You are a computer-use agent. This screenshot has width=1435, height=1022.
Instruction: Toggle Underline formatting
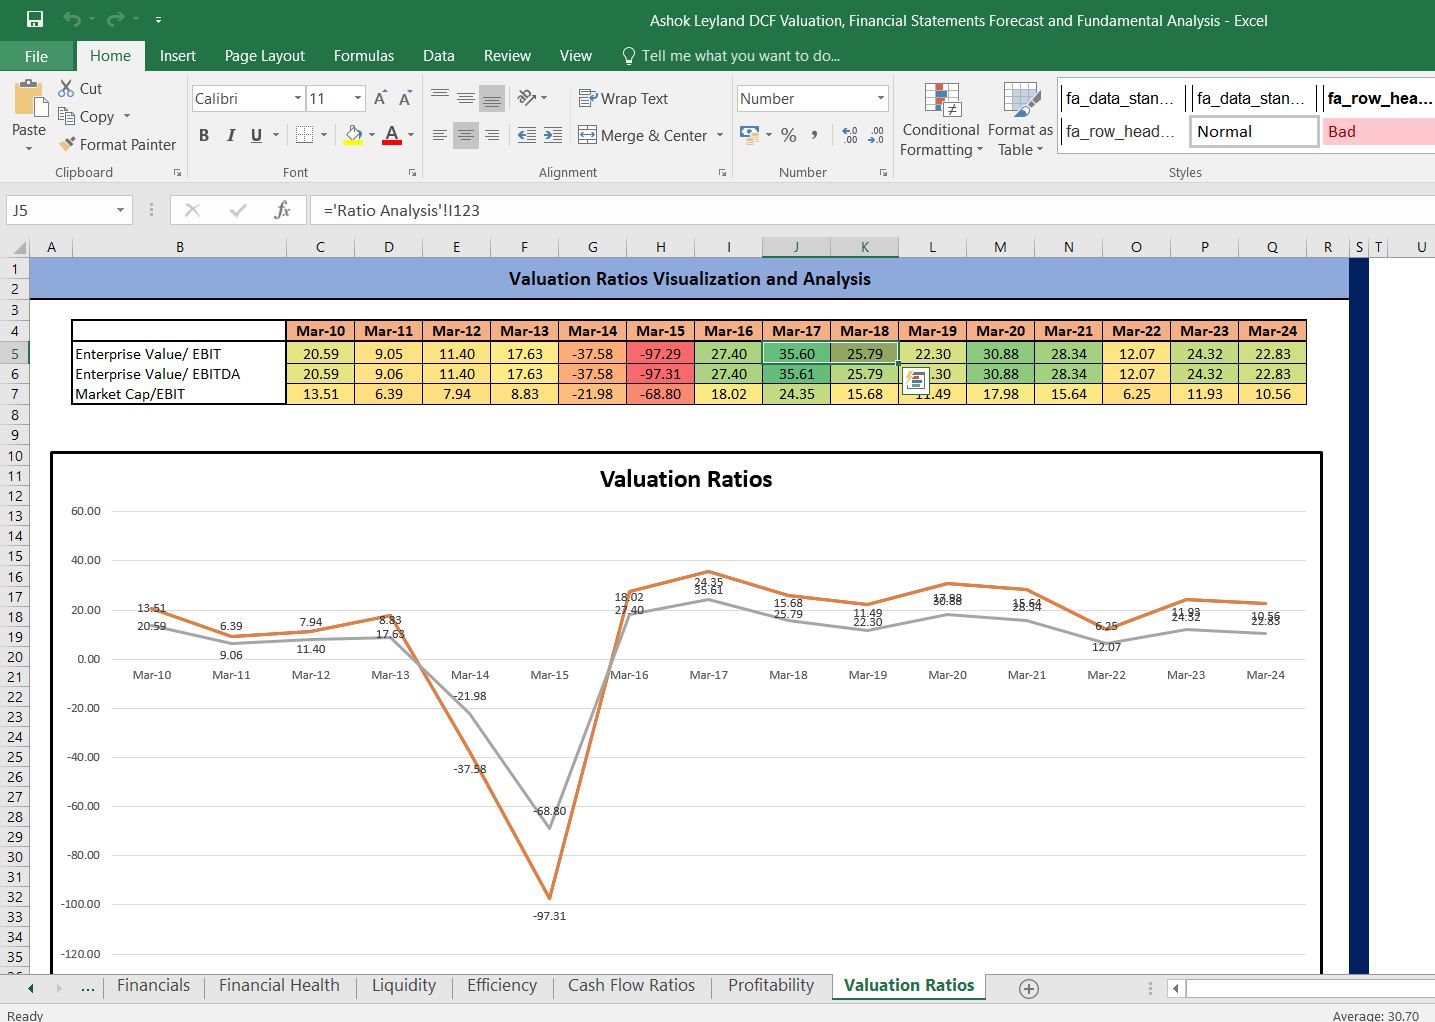(x=256, y=135)
